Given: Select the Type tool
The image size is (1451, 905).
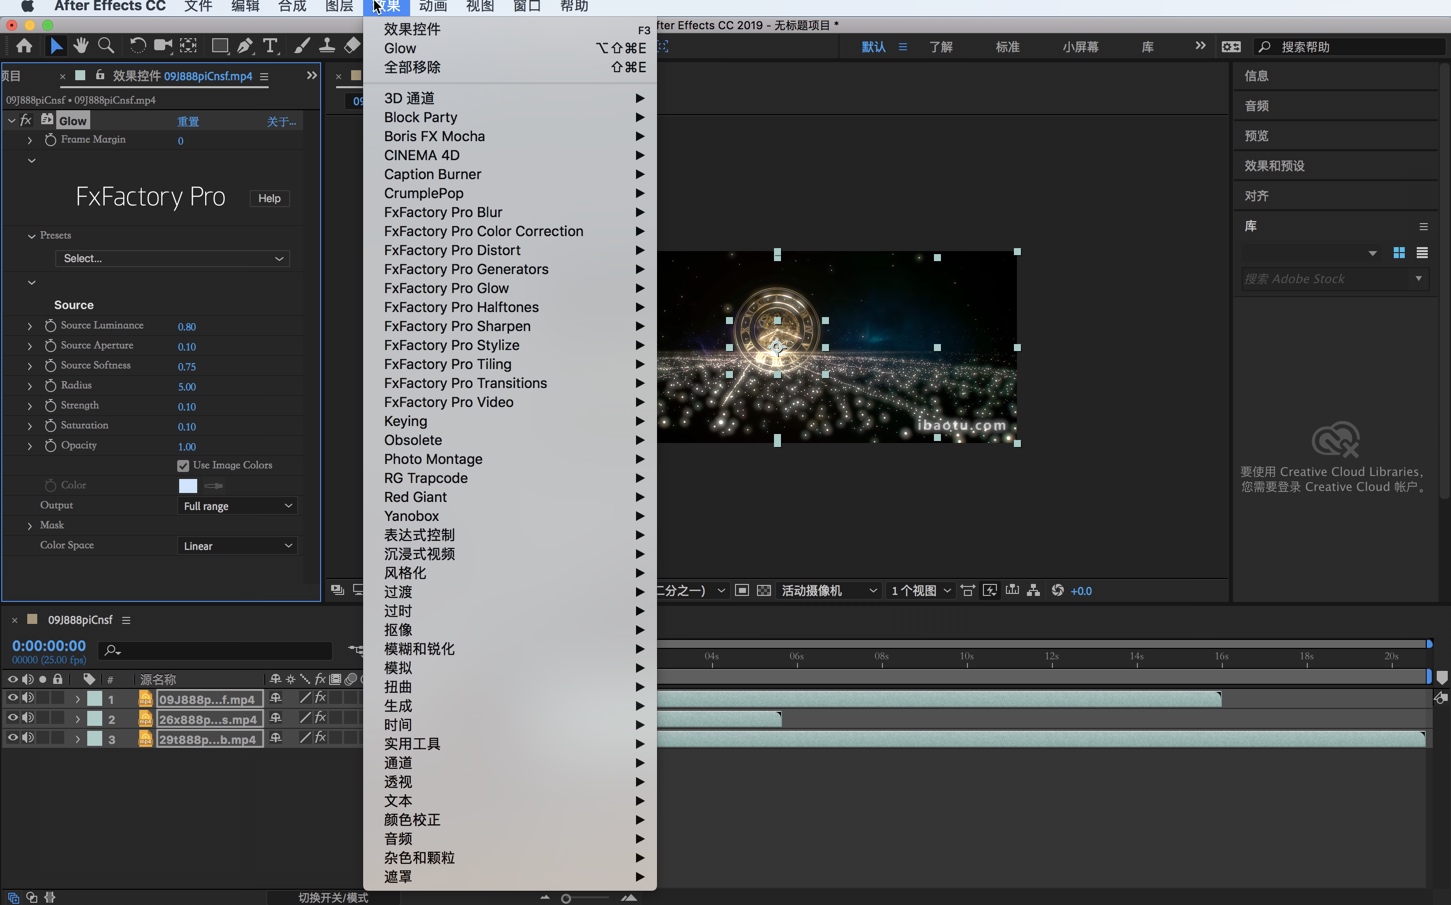Looking at the screenshot, I should tap(271, 46).
